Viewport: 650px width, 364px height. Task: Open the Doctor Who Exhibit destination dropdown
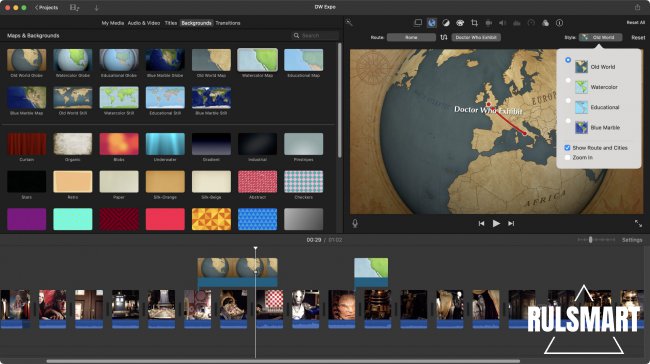point(476,37)
